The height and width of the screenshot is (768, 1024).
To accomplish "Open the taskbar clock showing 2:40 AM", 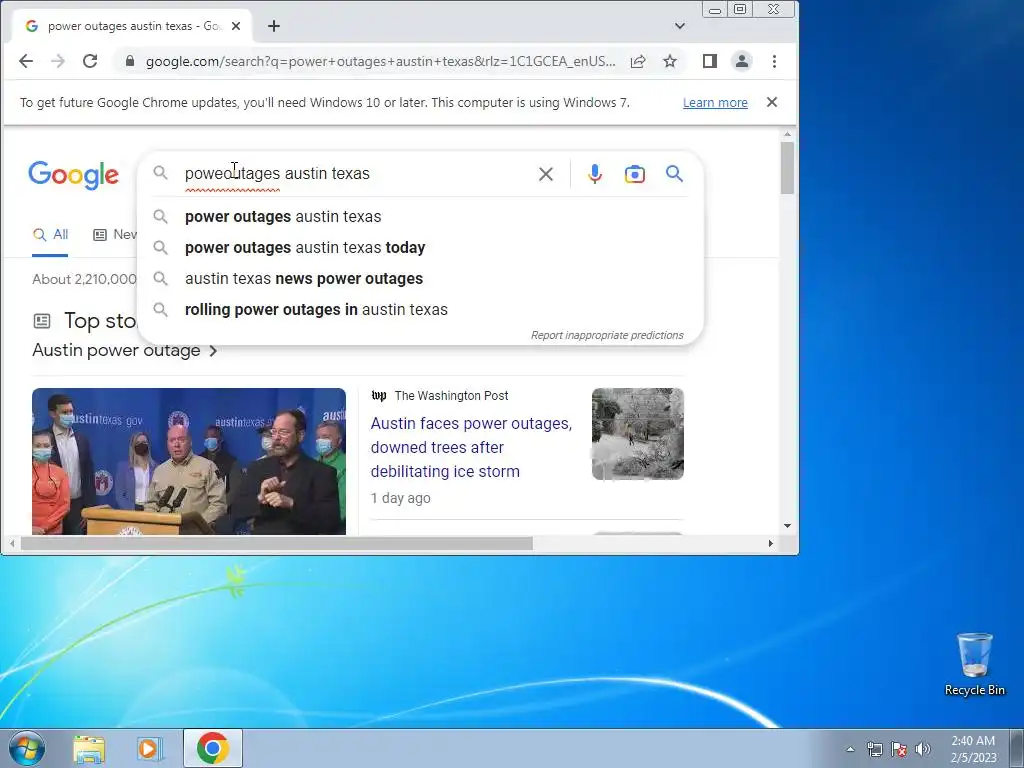I will [x=973, y=749].
